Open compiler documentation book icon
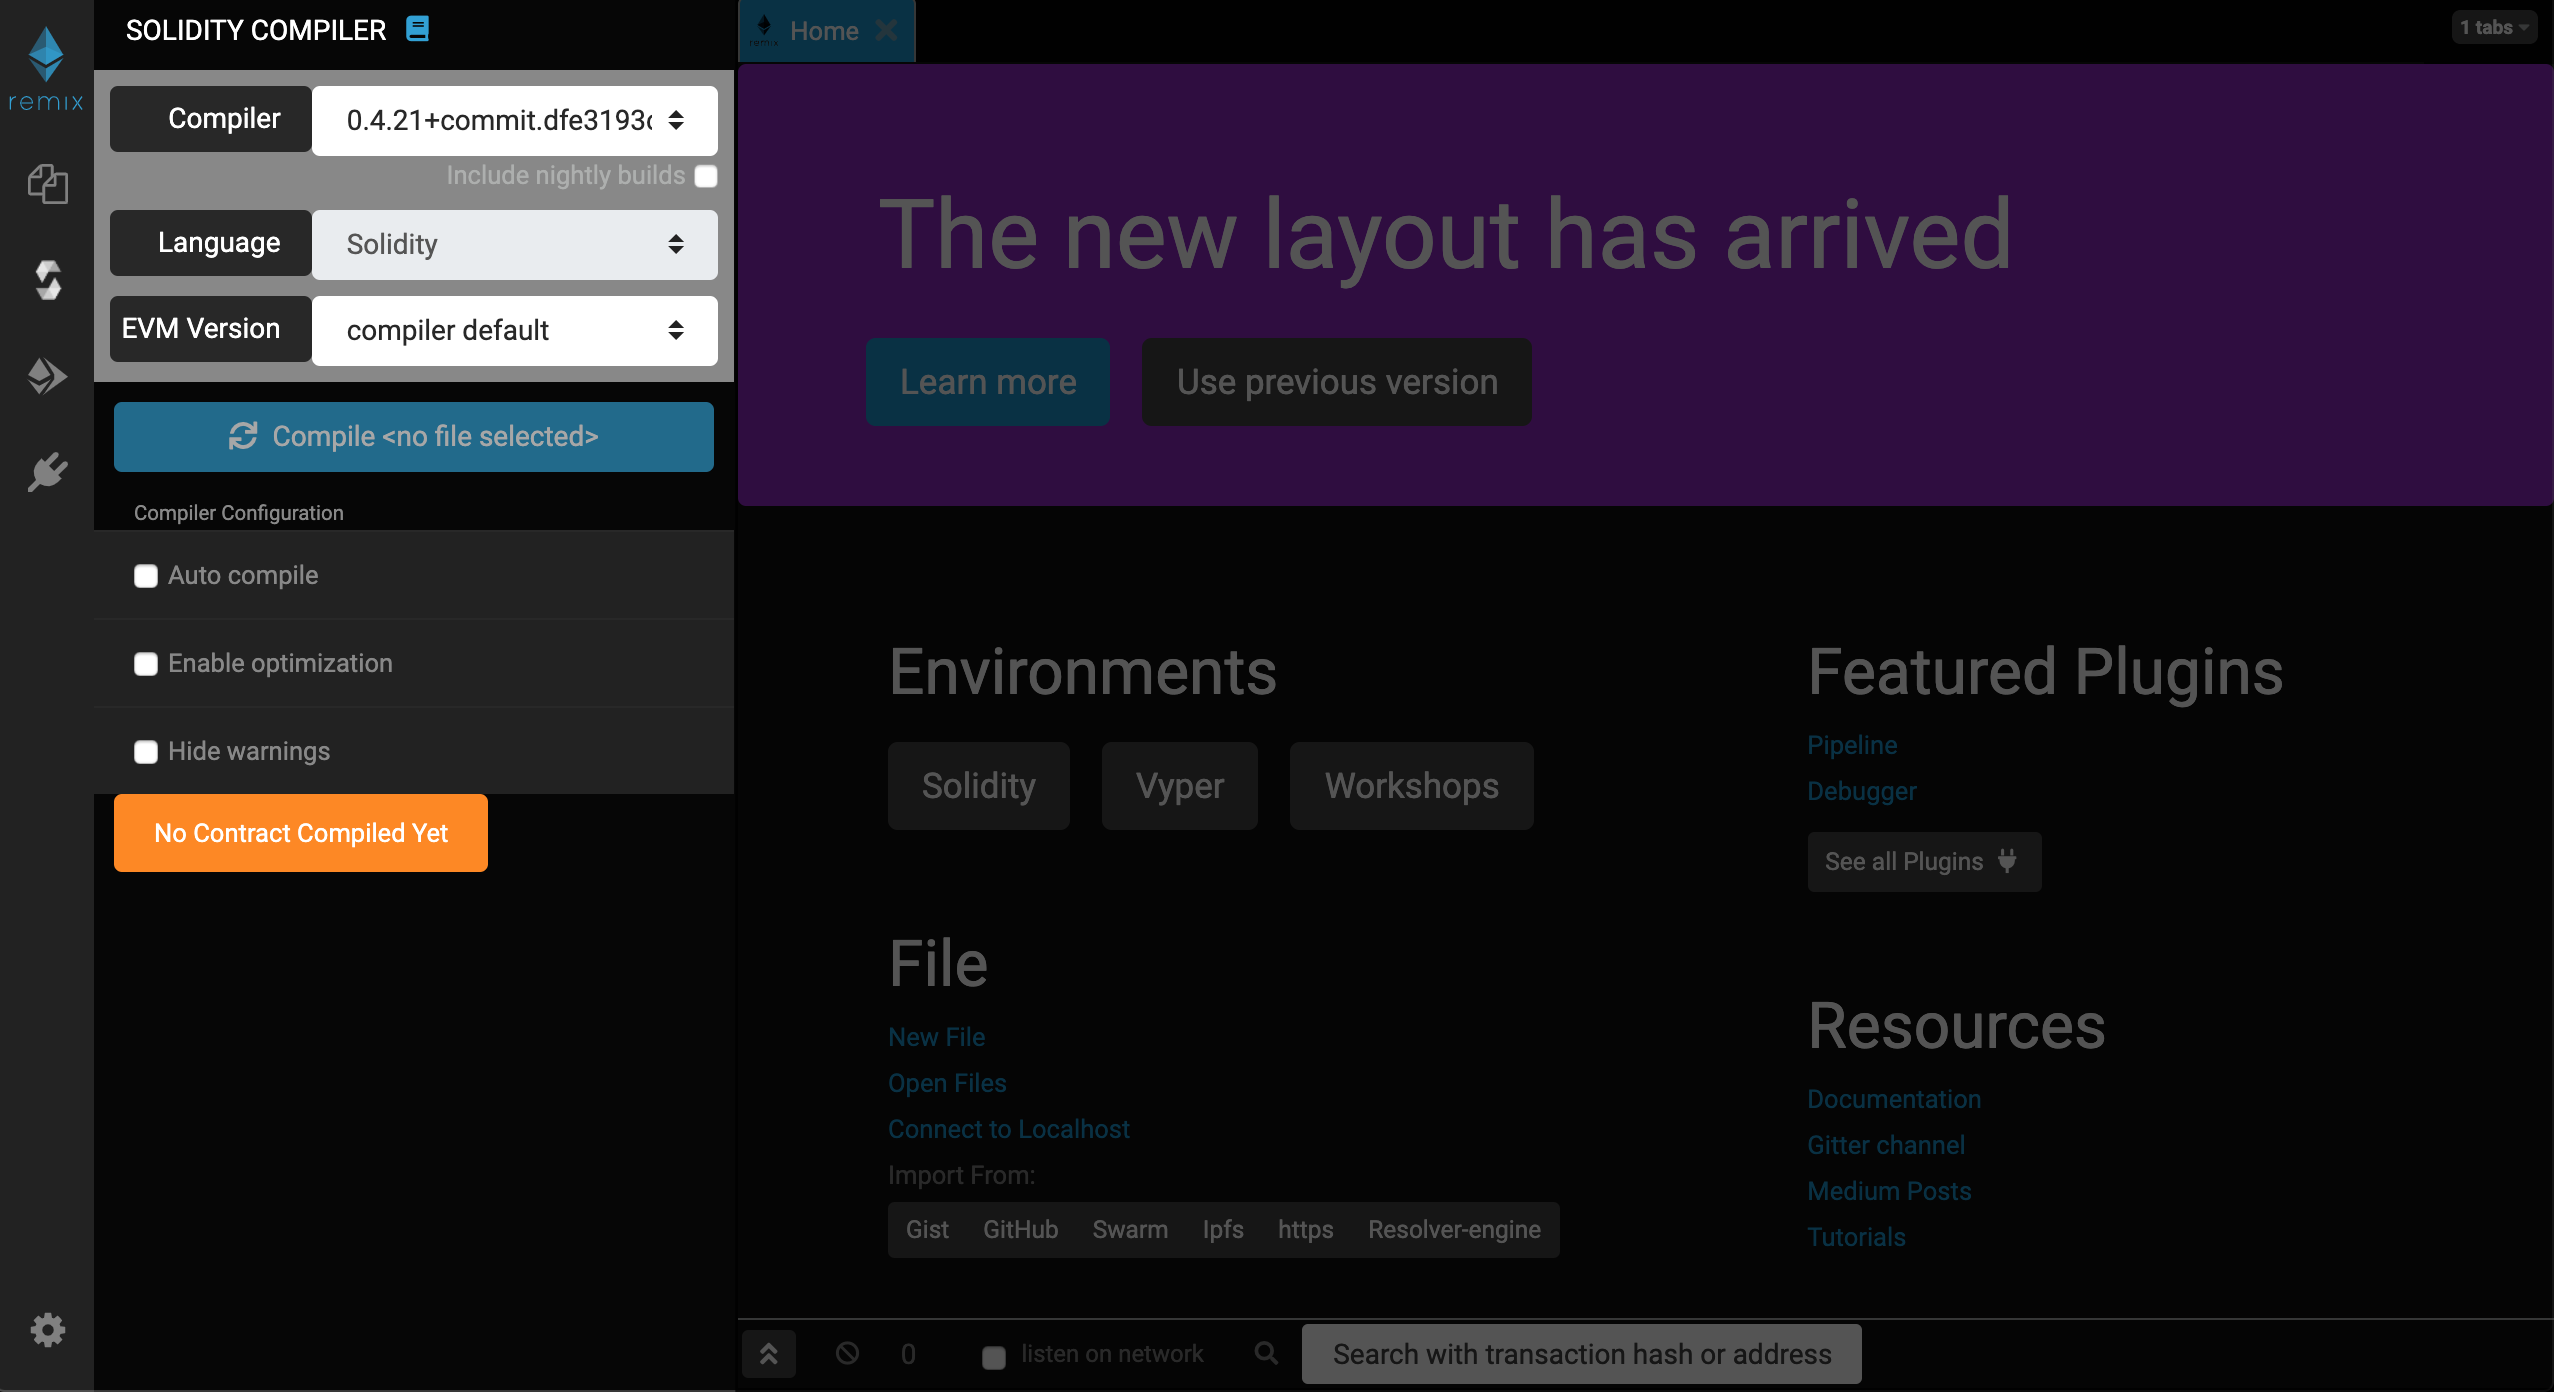The height and width of the screenshot is (1392, 2554). click(x=418, y=29)
